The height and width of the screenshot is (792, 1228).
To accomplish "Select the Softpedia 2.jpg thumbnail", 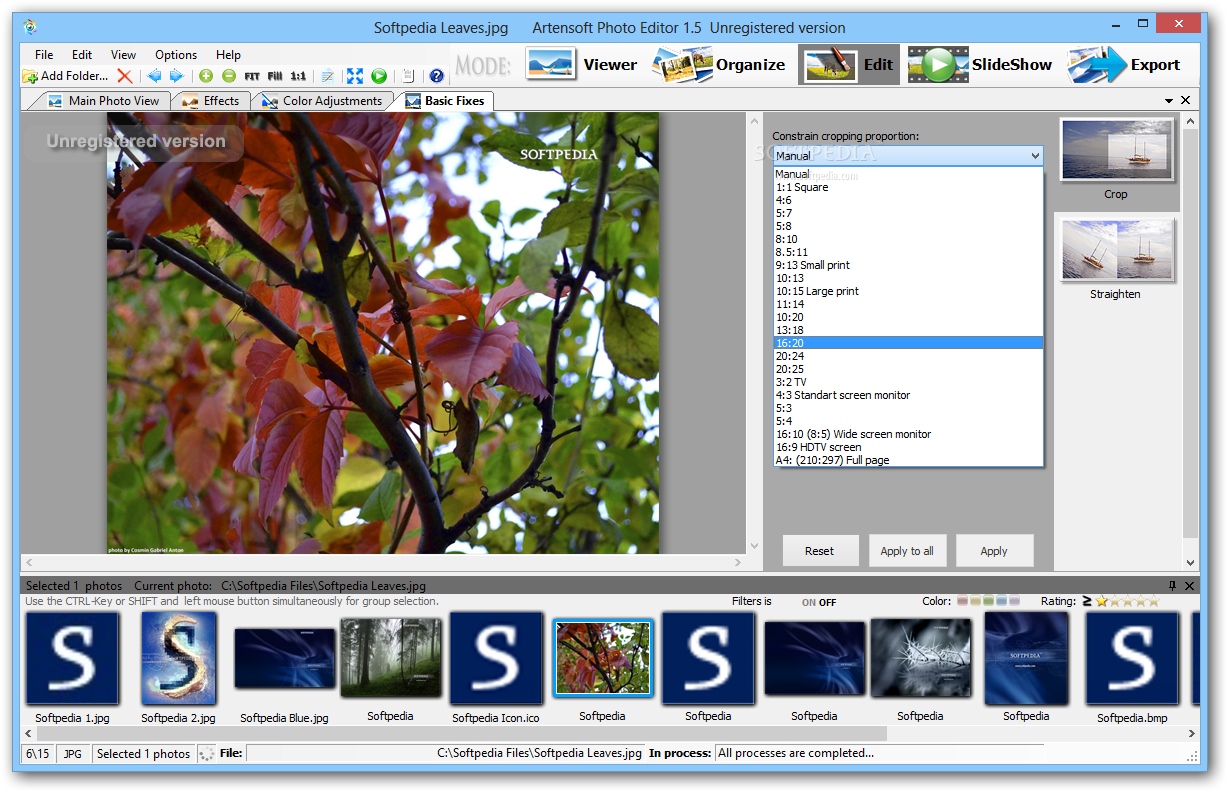I will coord(179,658).
